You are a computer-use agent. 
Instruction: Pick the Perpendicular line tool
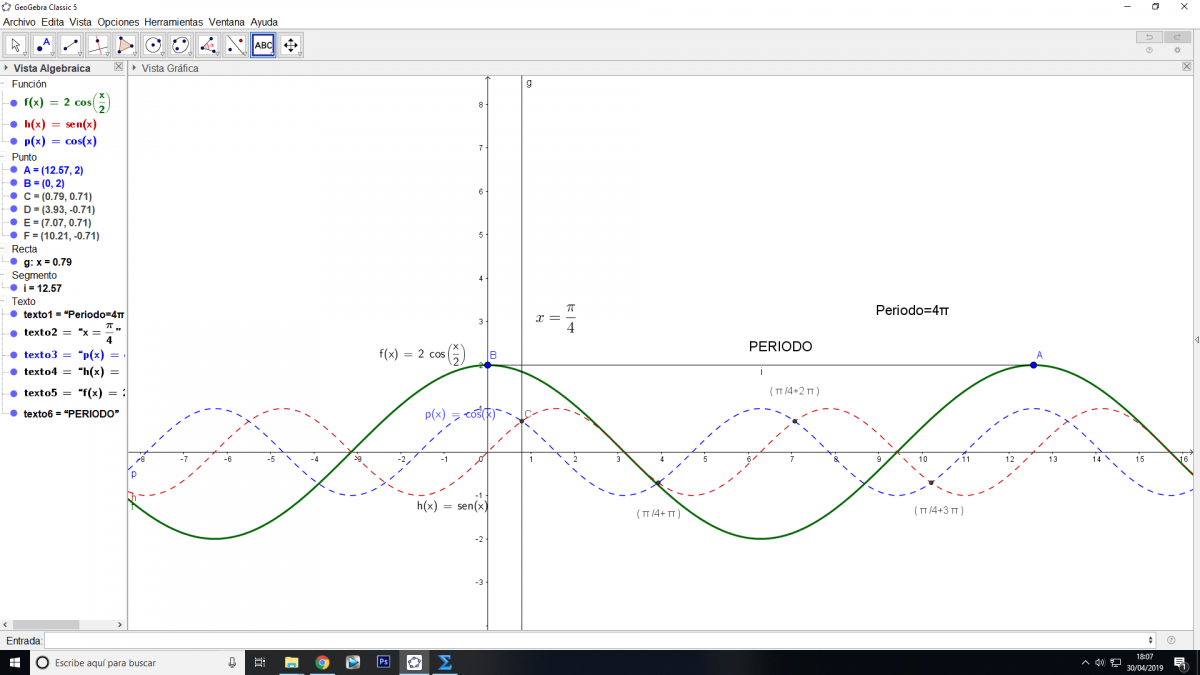click(x=98, y=45)
